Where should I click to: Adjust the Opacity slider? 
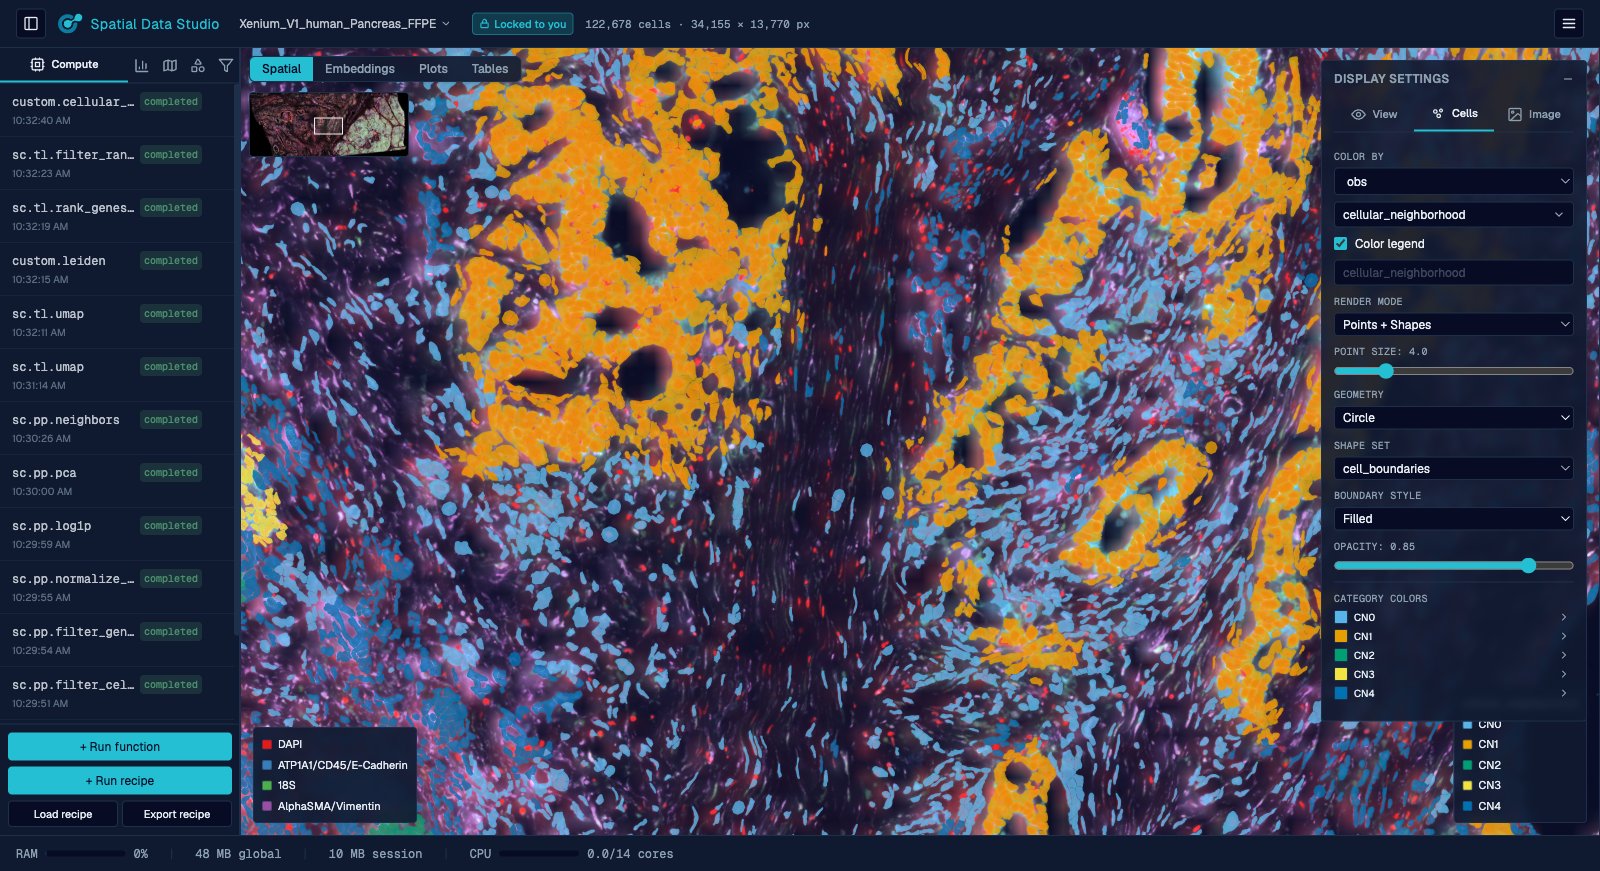[x=1453, y=565]
